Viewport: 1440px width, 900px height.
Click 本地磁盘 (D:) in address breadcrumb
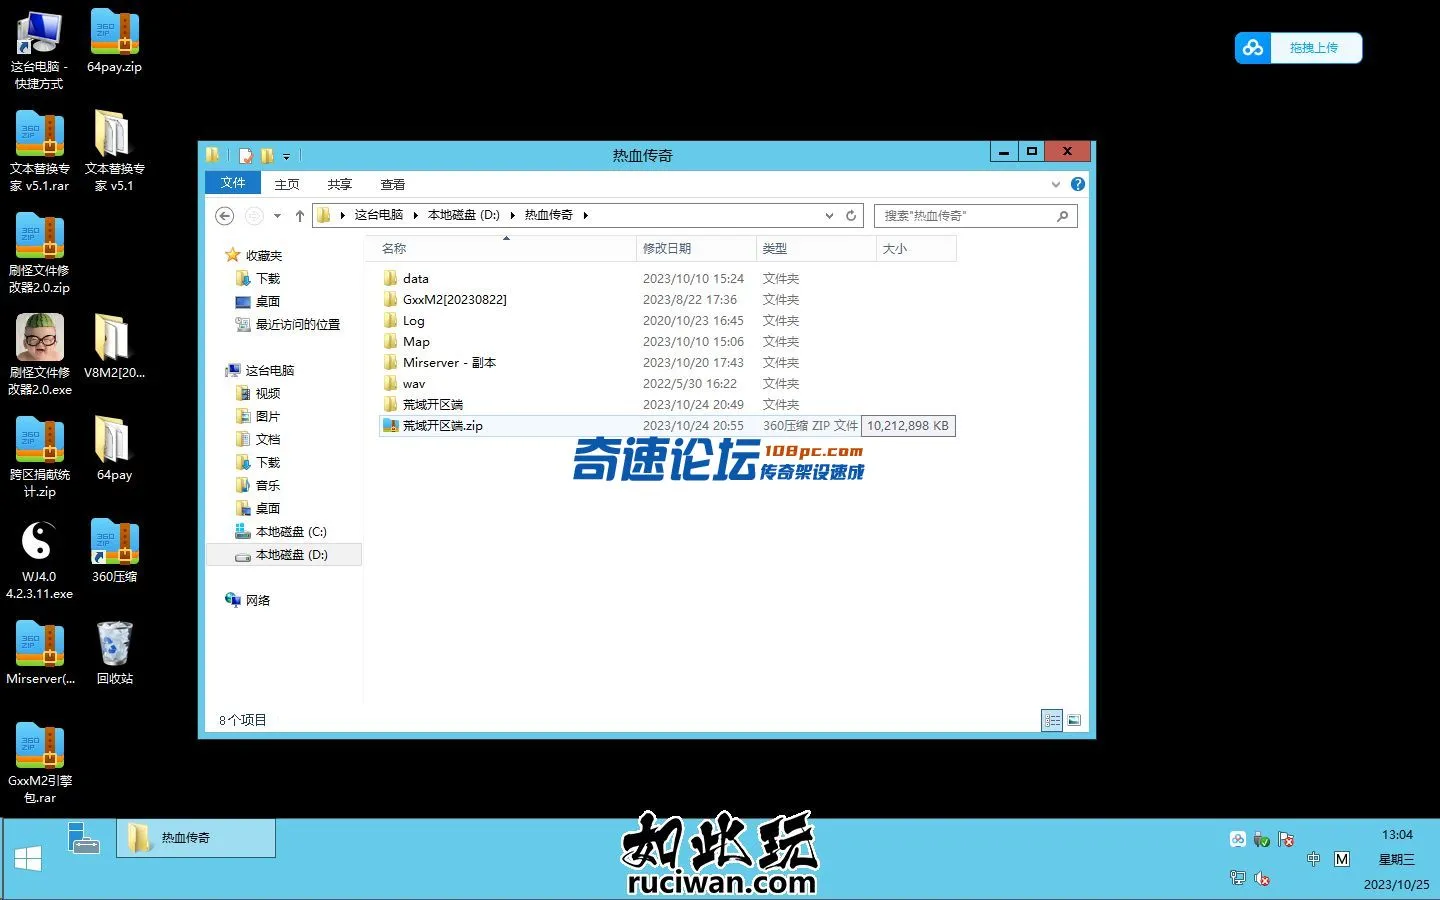[464, 215]
